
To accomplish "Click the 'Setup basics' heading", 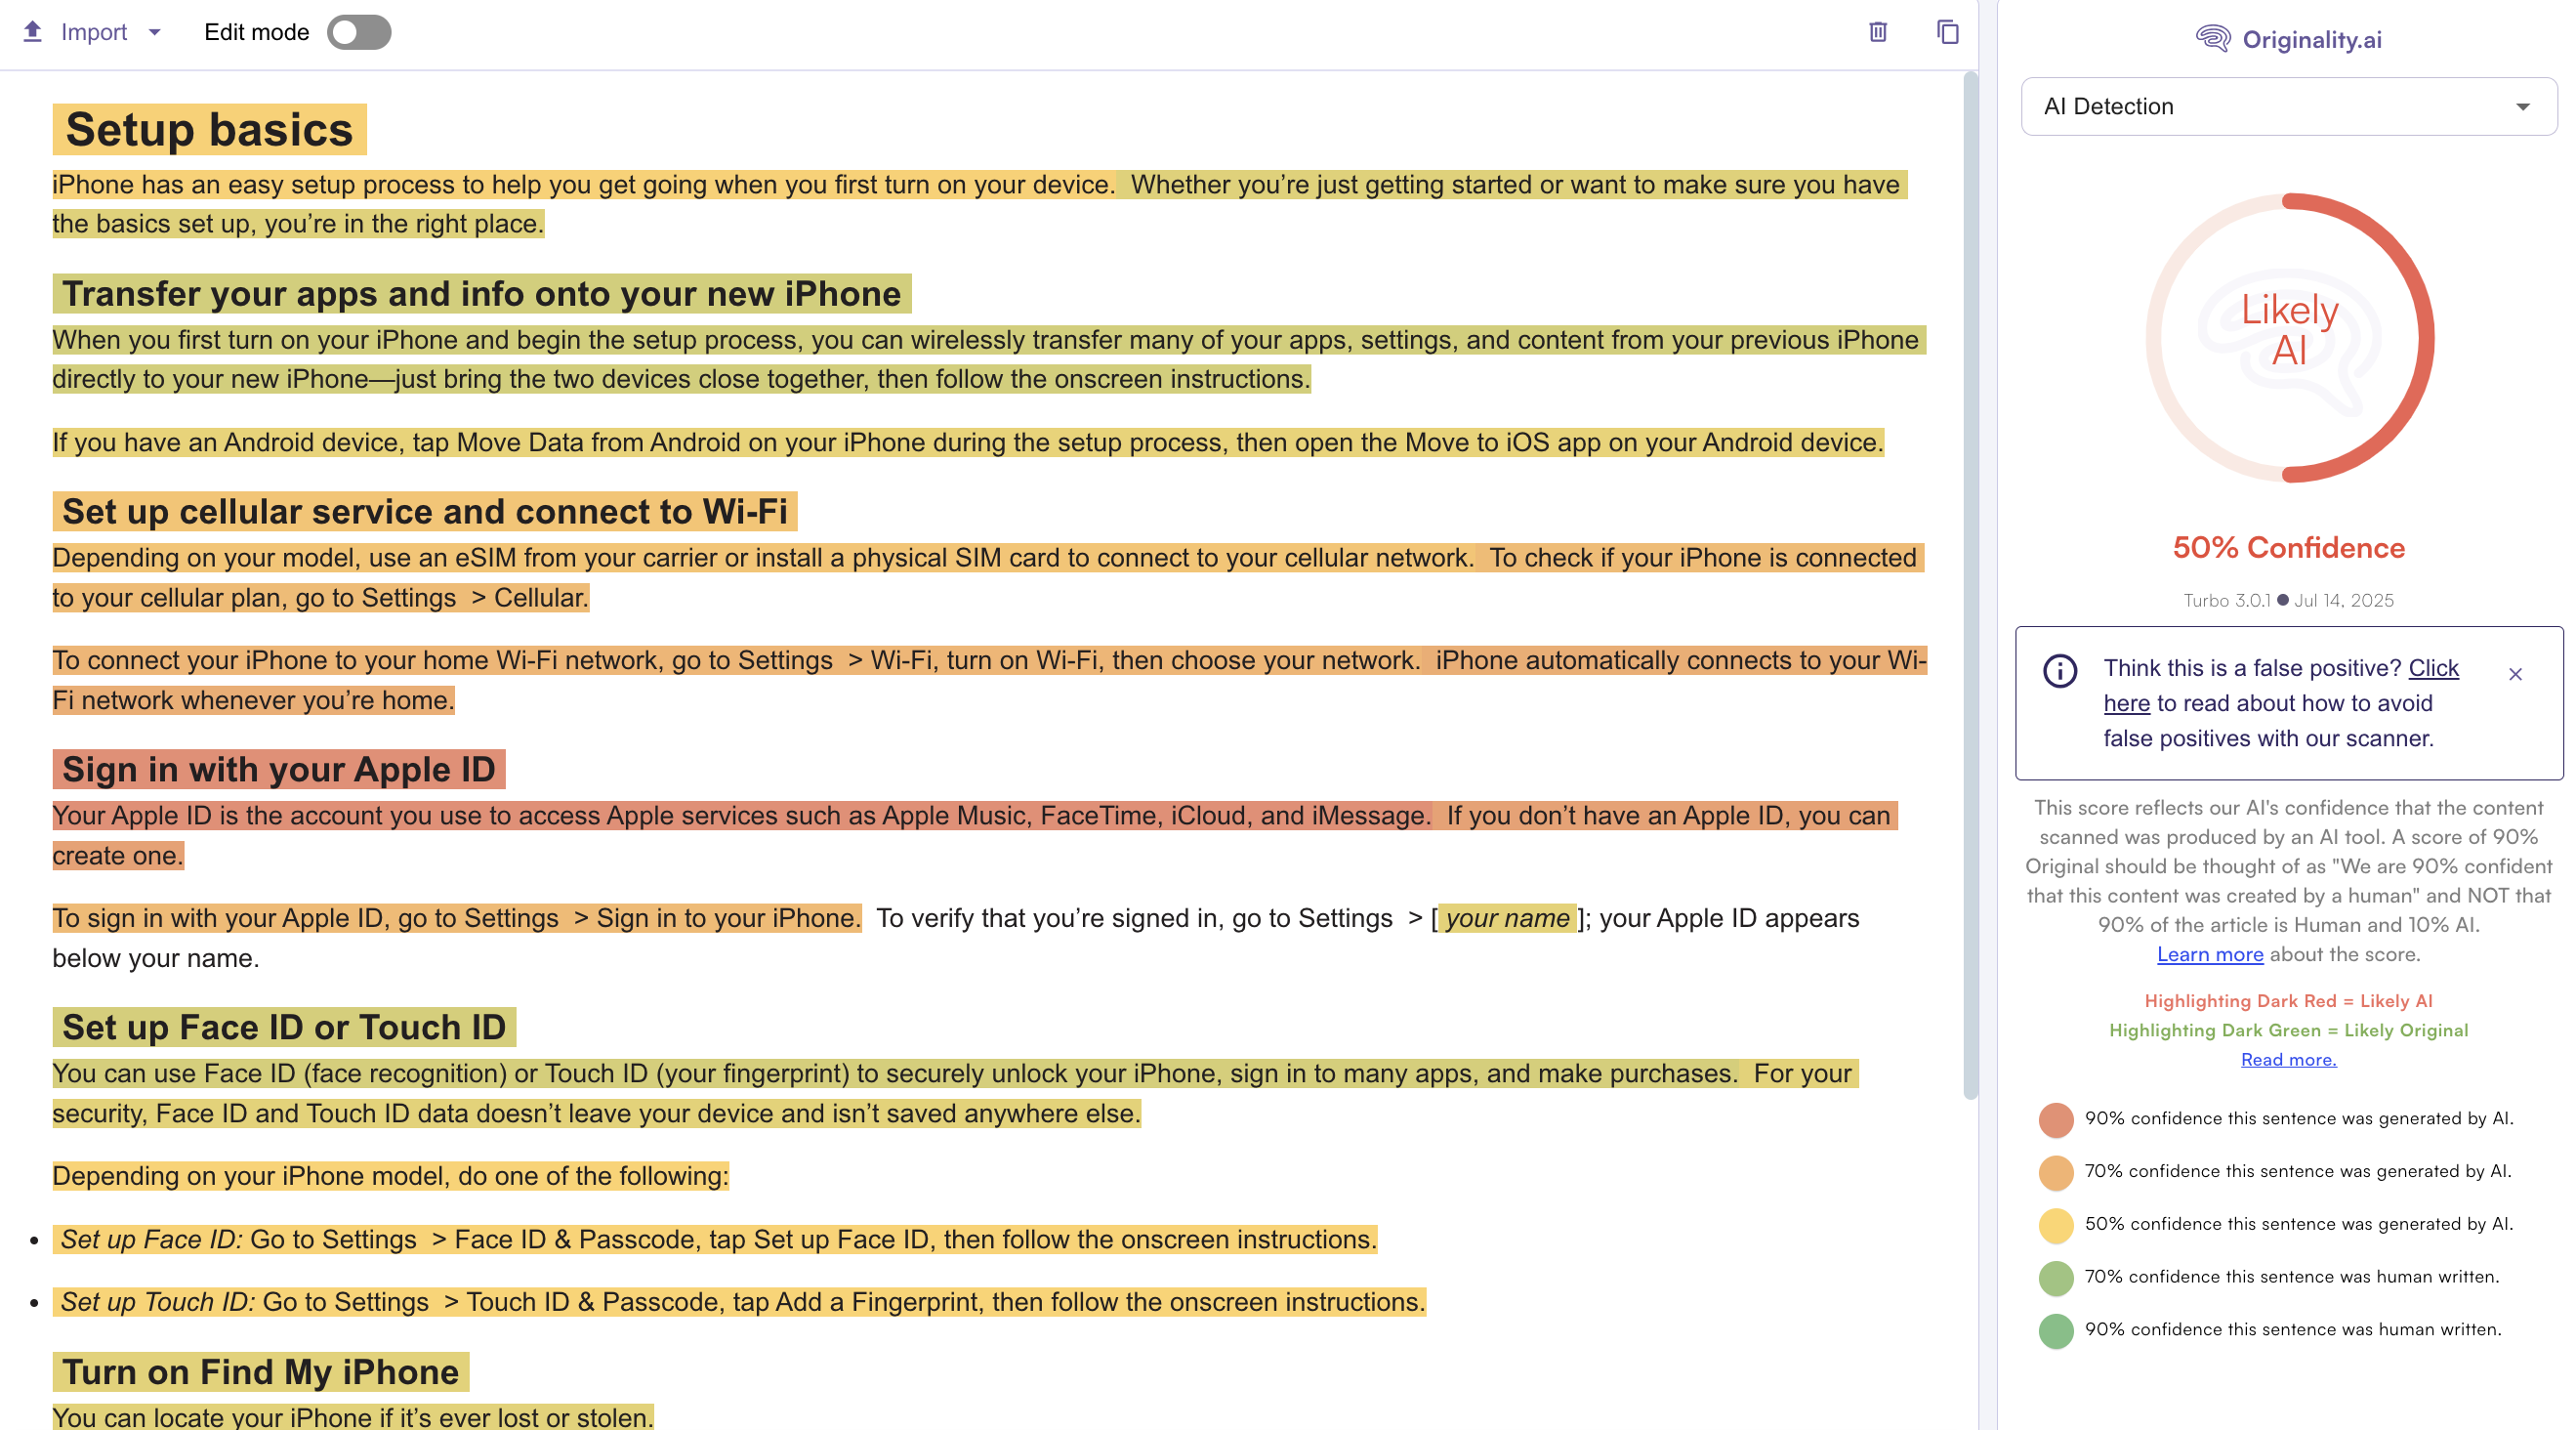I will (209, 130).
